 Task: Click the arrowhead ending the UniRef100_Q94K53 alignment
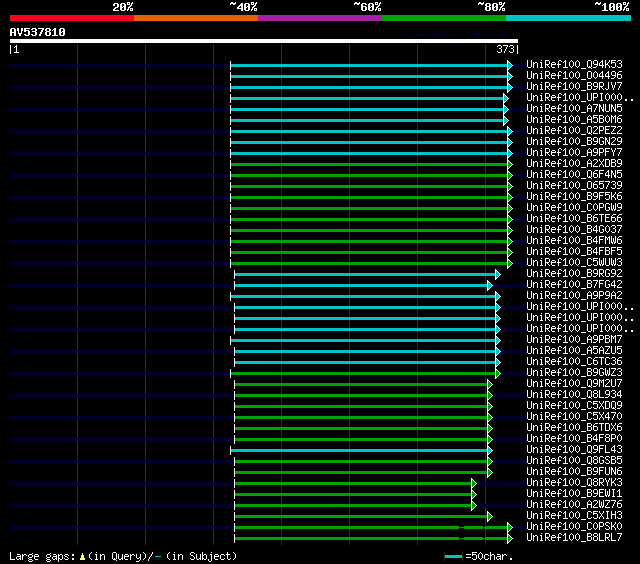(x=509, y=65)
